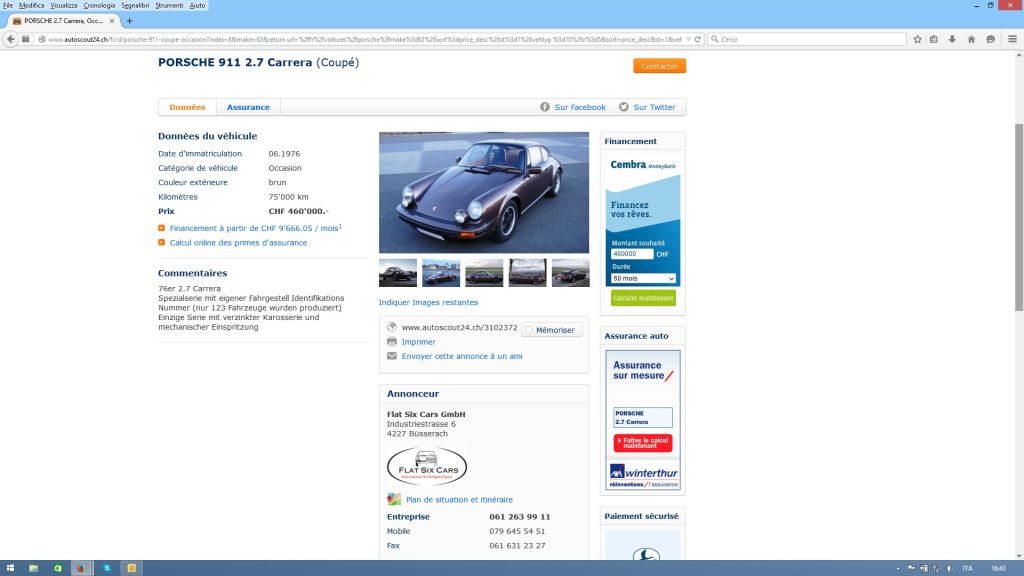Viewport: 1024px width, 576px height.
Task: Open Calcul online des primes d'assurance link
Action: pyautogui.click(x=238, y=242)
